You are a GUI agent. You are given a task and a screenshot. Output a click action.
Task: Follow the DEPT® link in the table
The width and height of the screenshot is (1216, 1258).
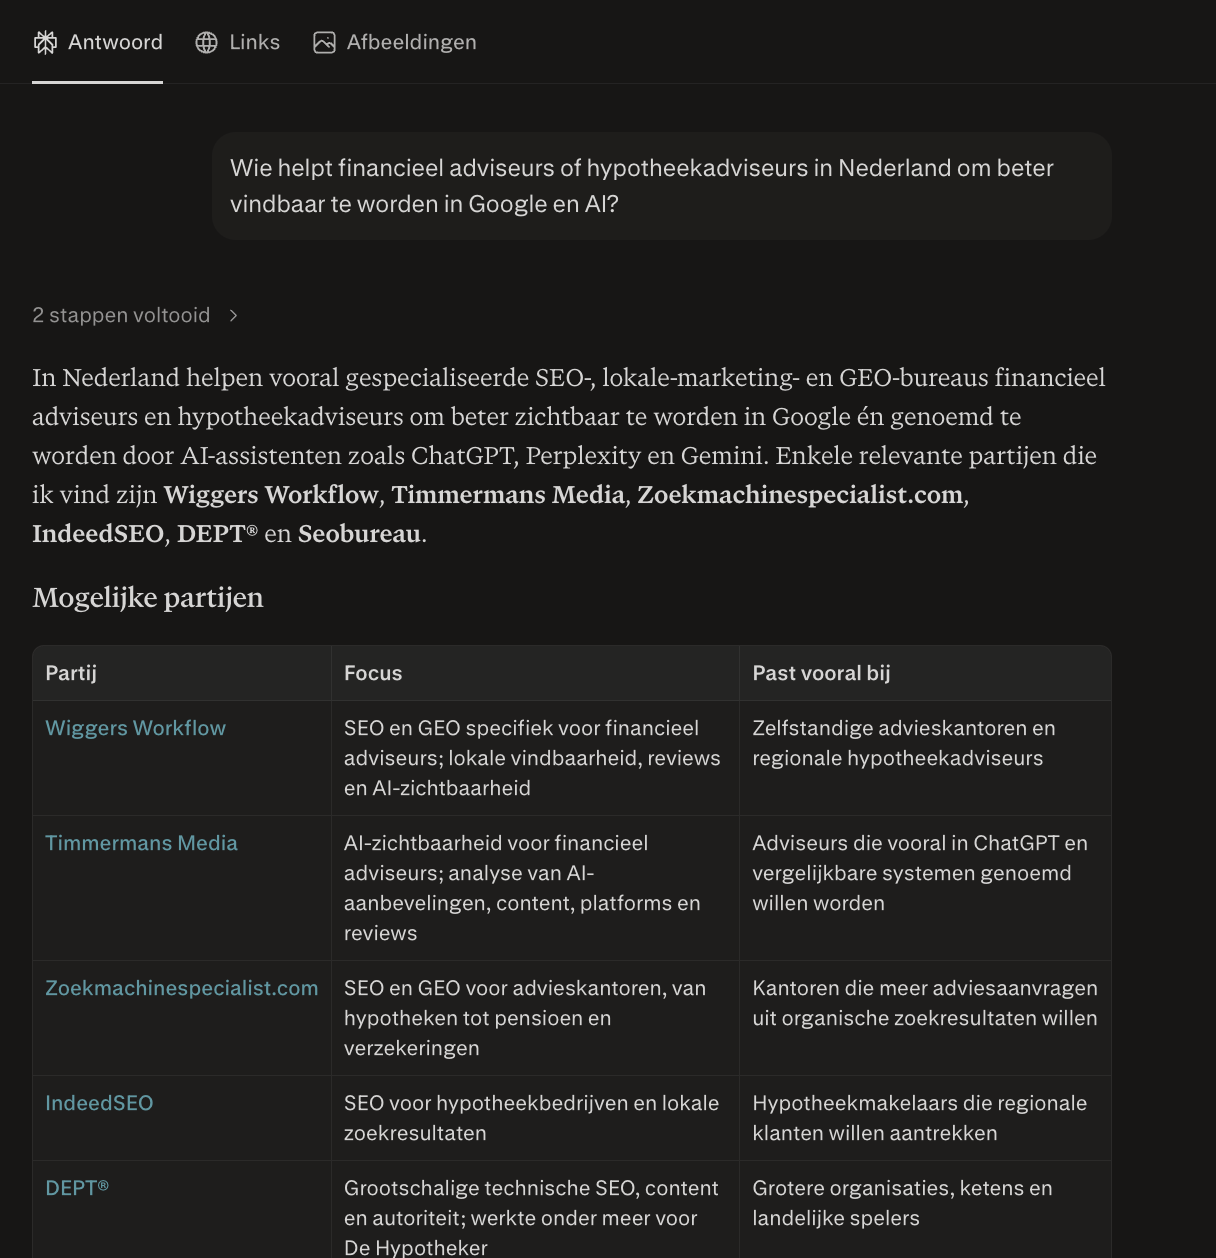(x=77, y=1188)
